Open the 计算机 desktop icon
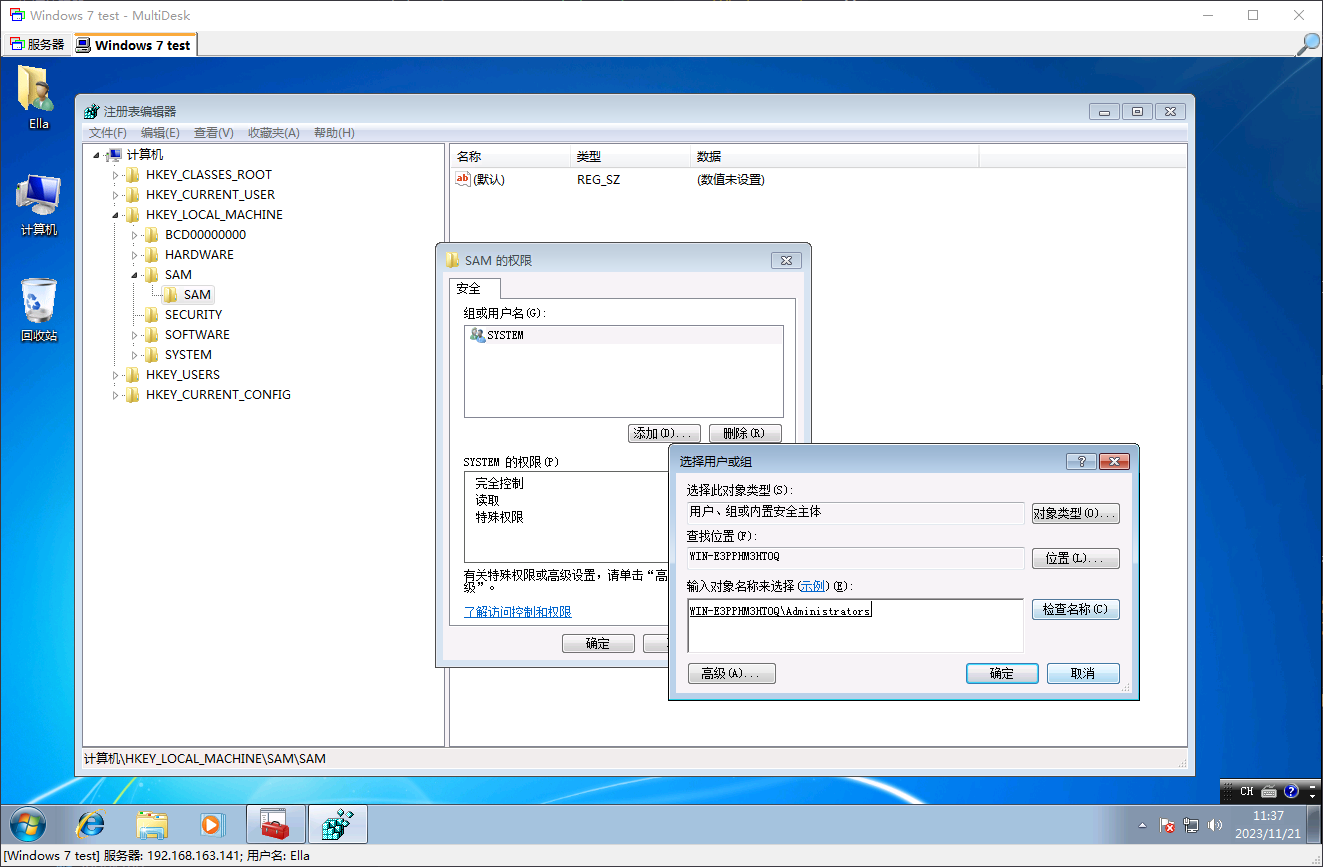Screen dimensions: 1323x867 pyautogui.click(x=38, y=205)
